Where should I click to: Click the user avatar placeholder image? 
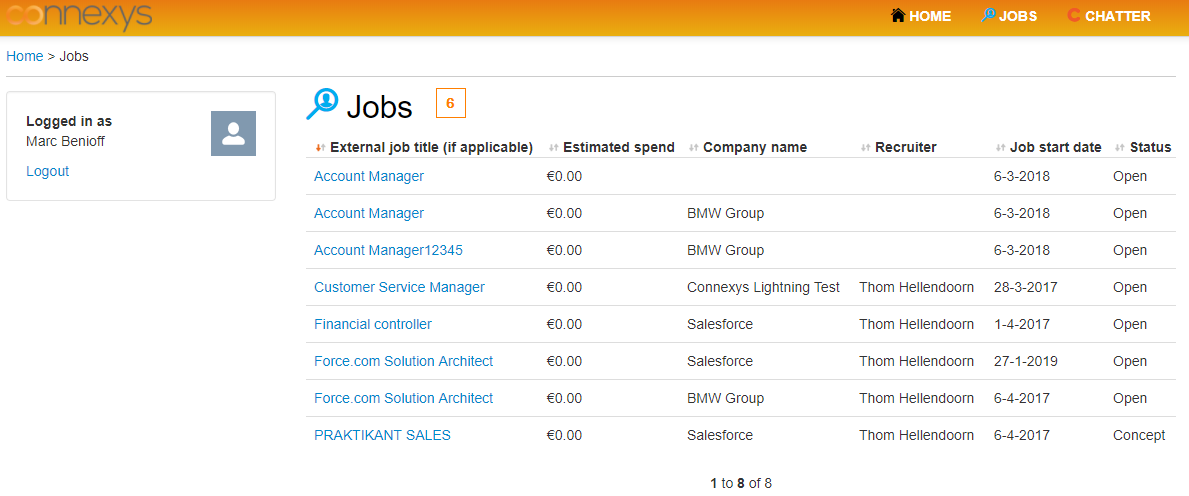coord(233,133)
